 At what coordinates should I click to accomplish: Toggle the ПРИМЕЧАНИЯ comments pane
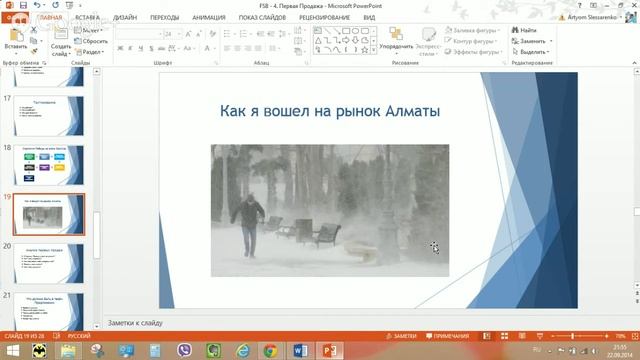pos(447,336)
